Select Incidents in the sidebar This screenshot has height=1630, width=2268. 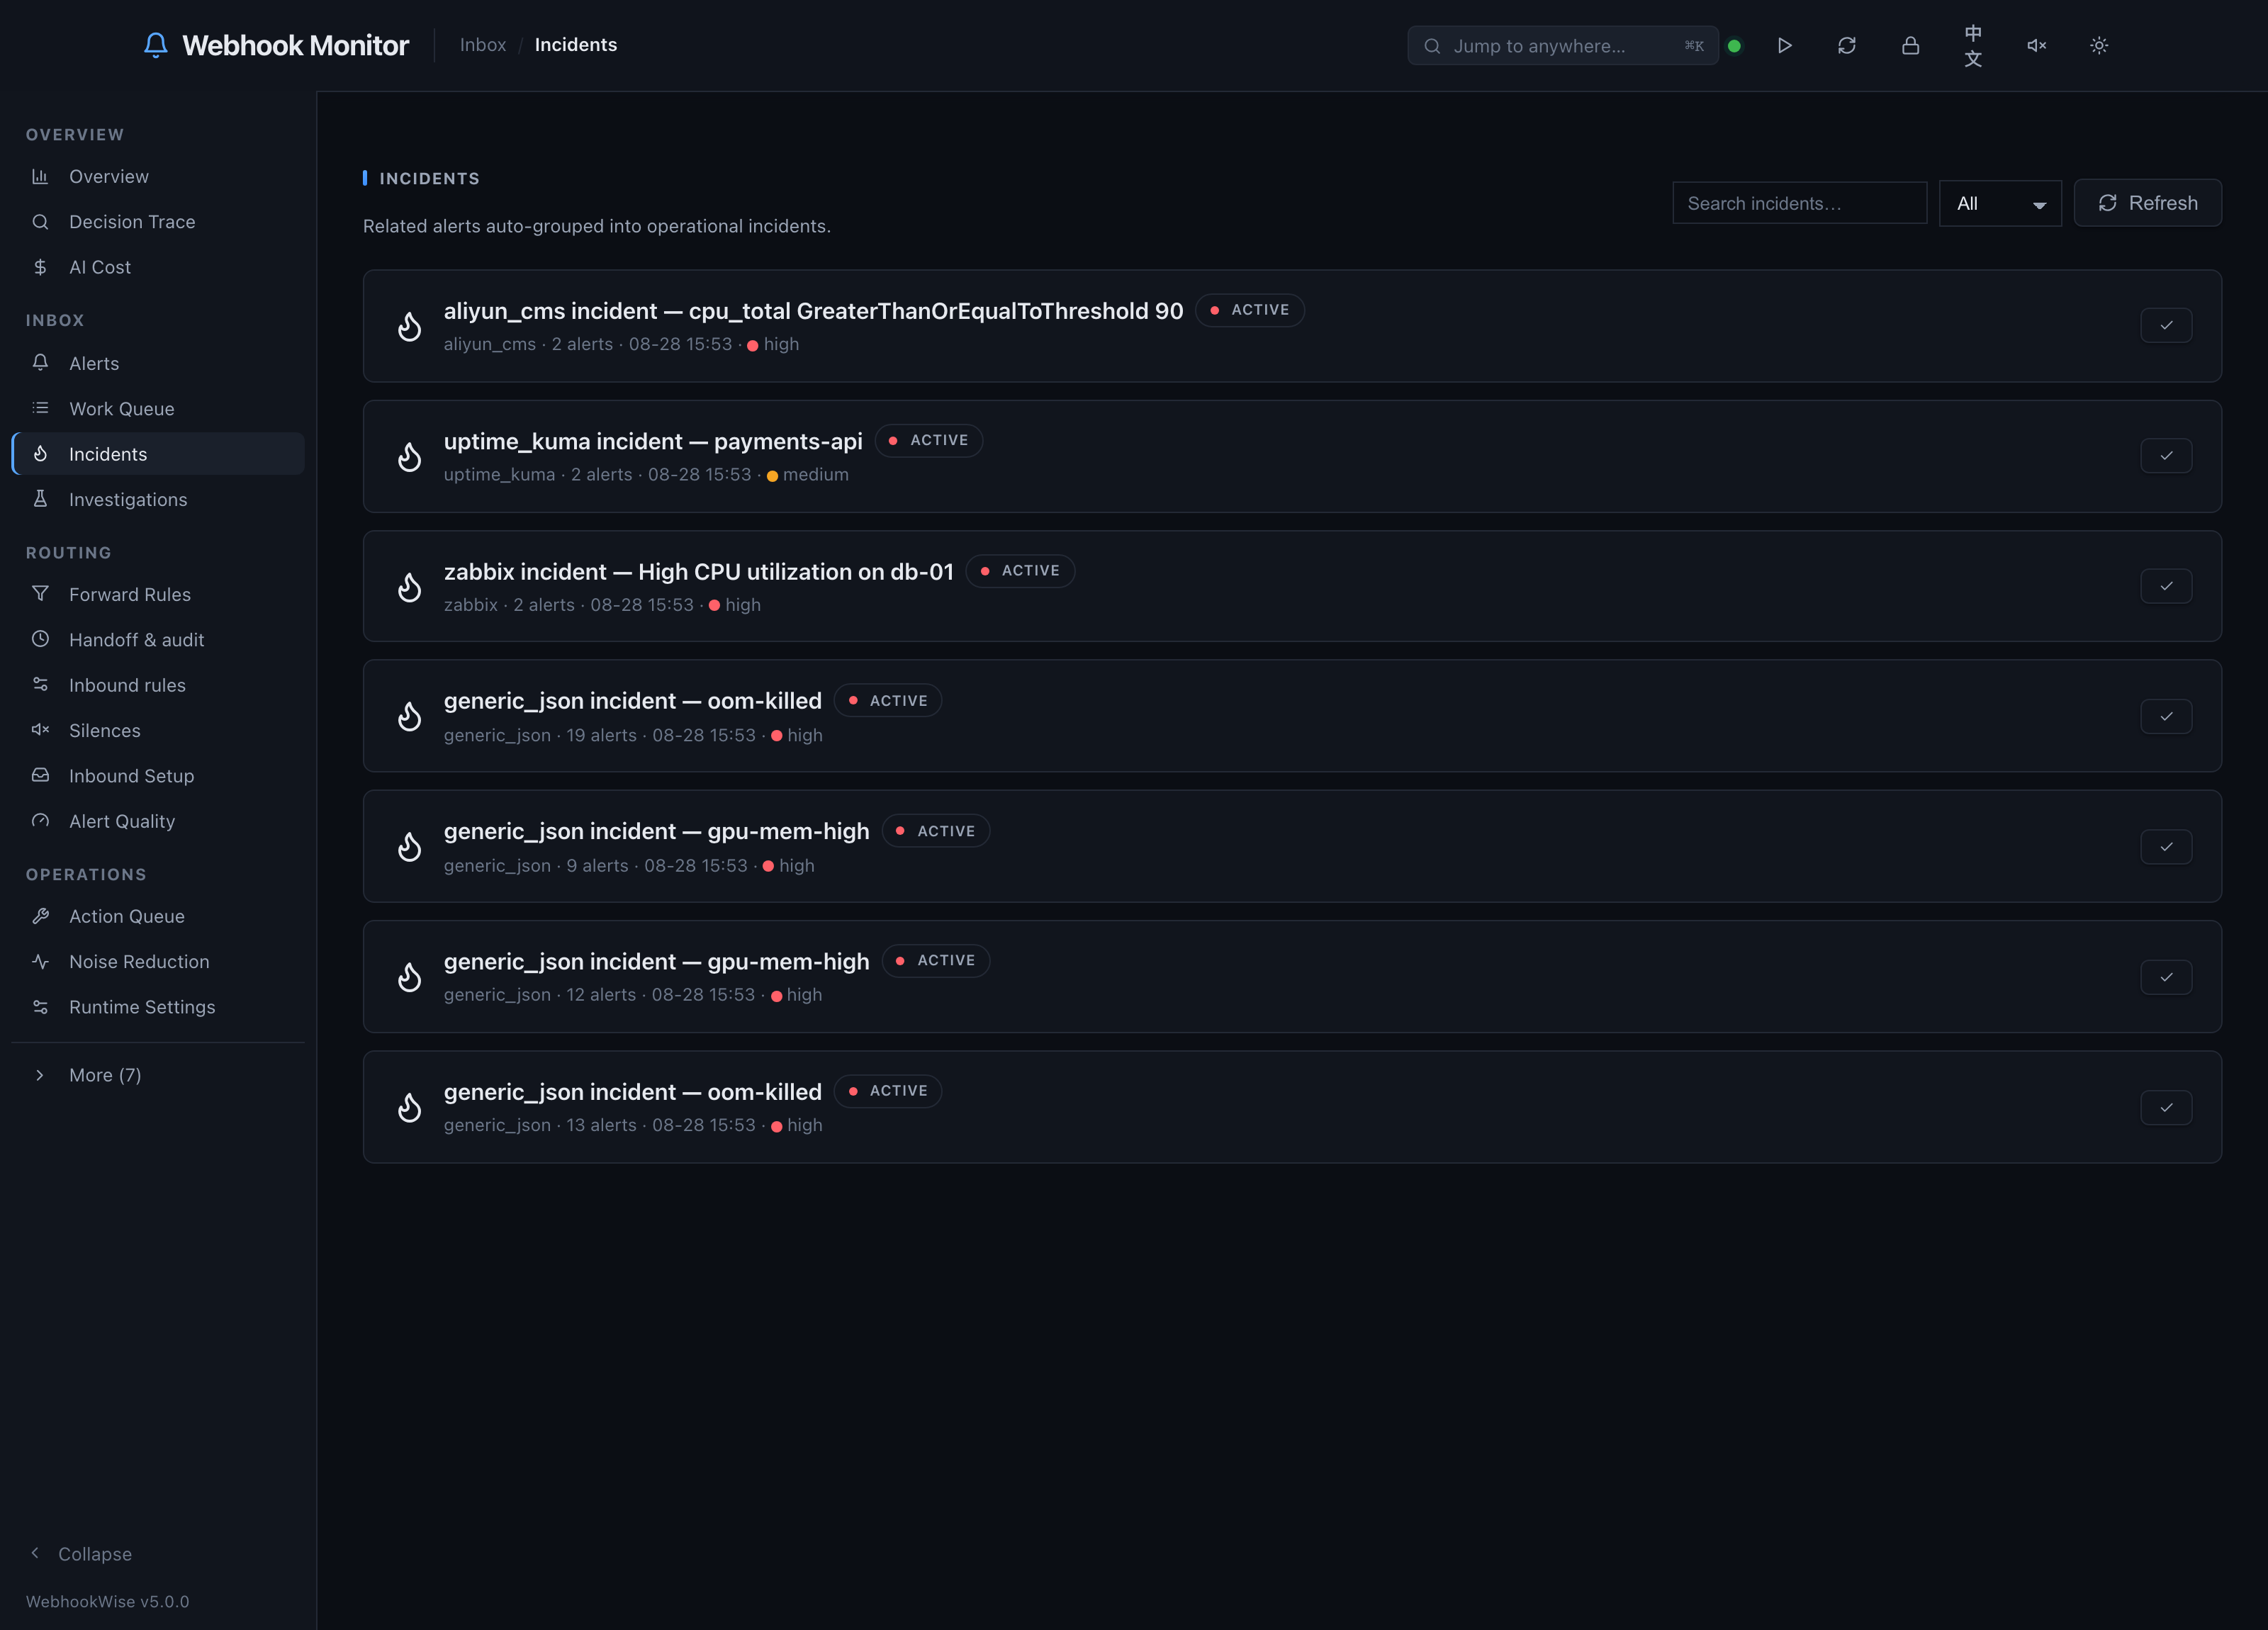pos(158,454)
